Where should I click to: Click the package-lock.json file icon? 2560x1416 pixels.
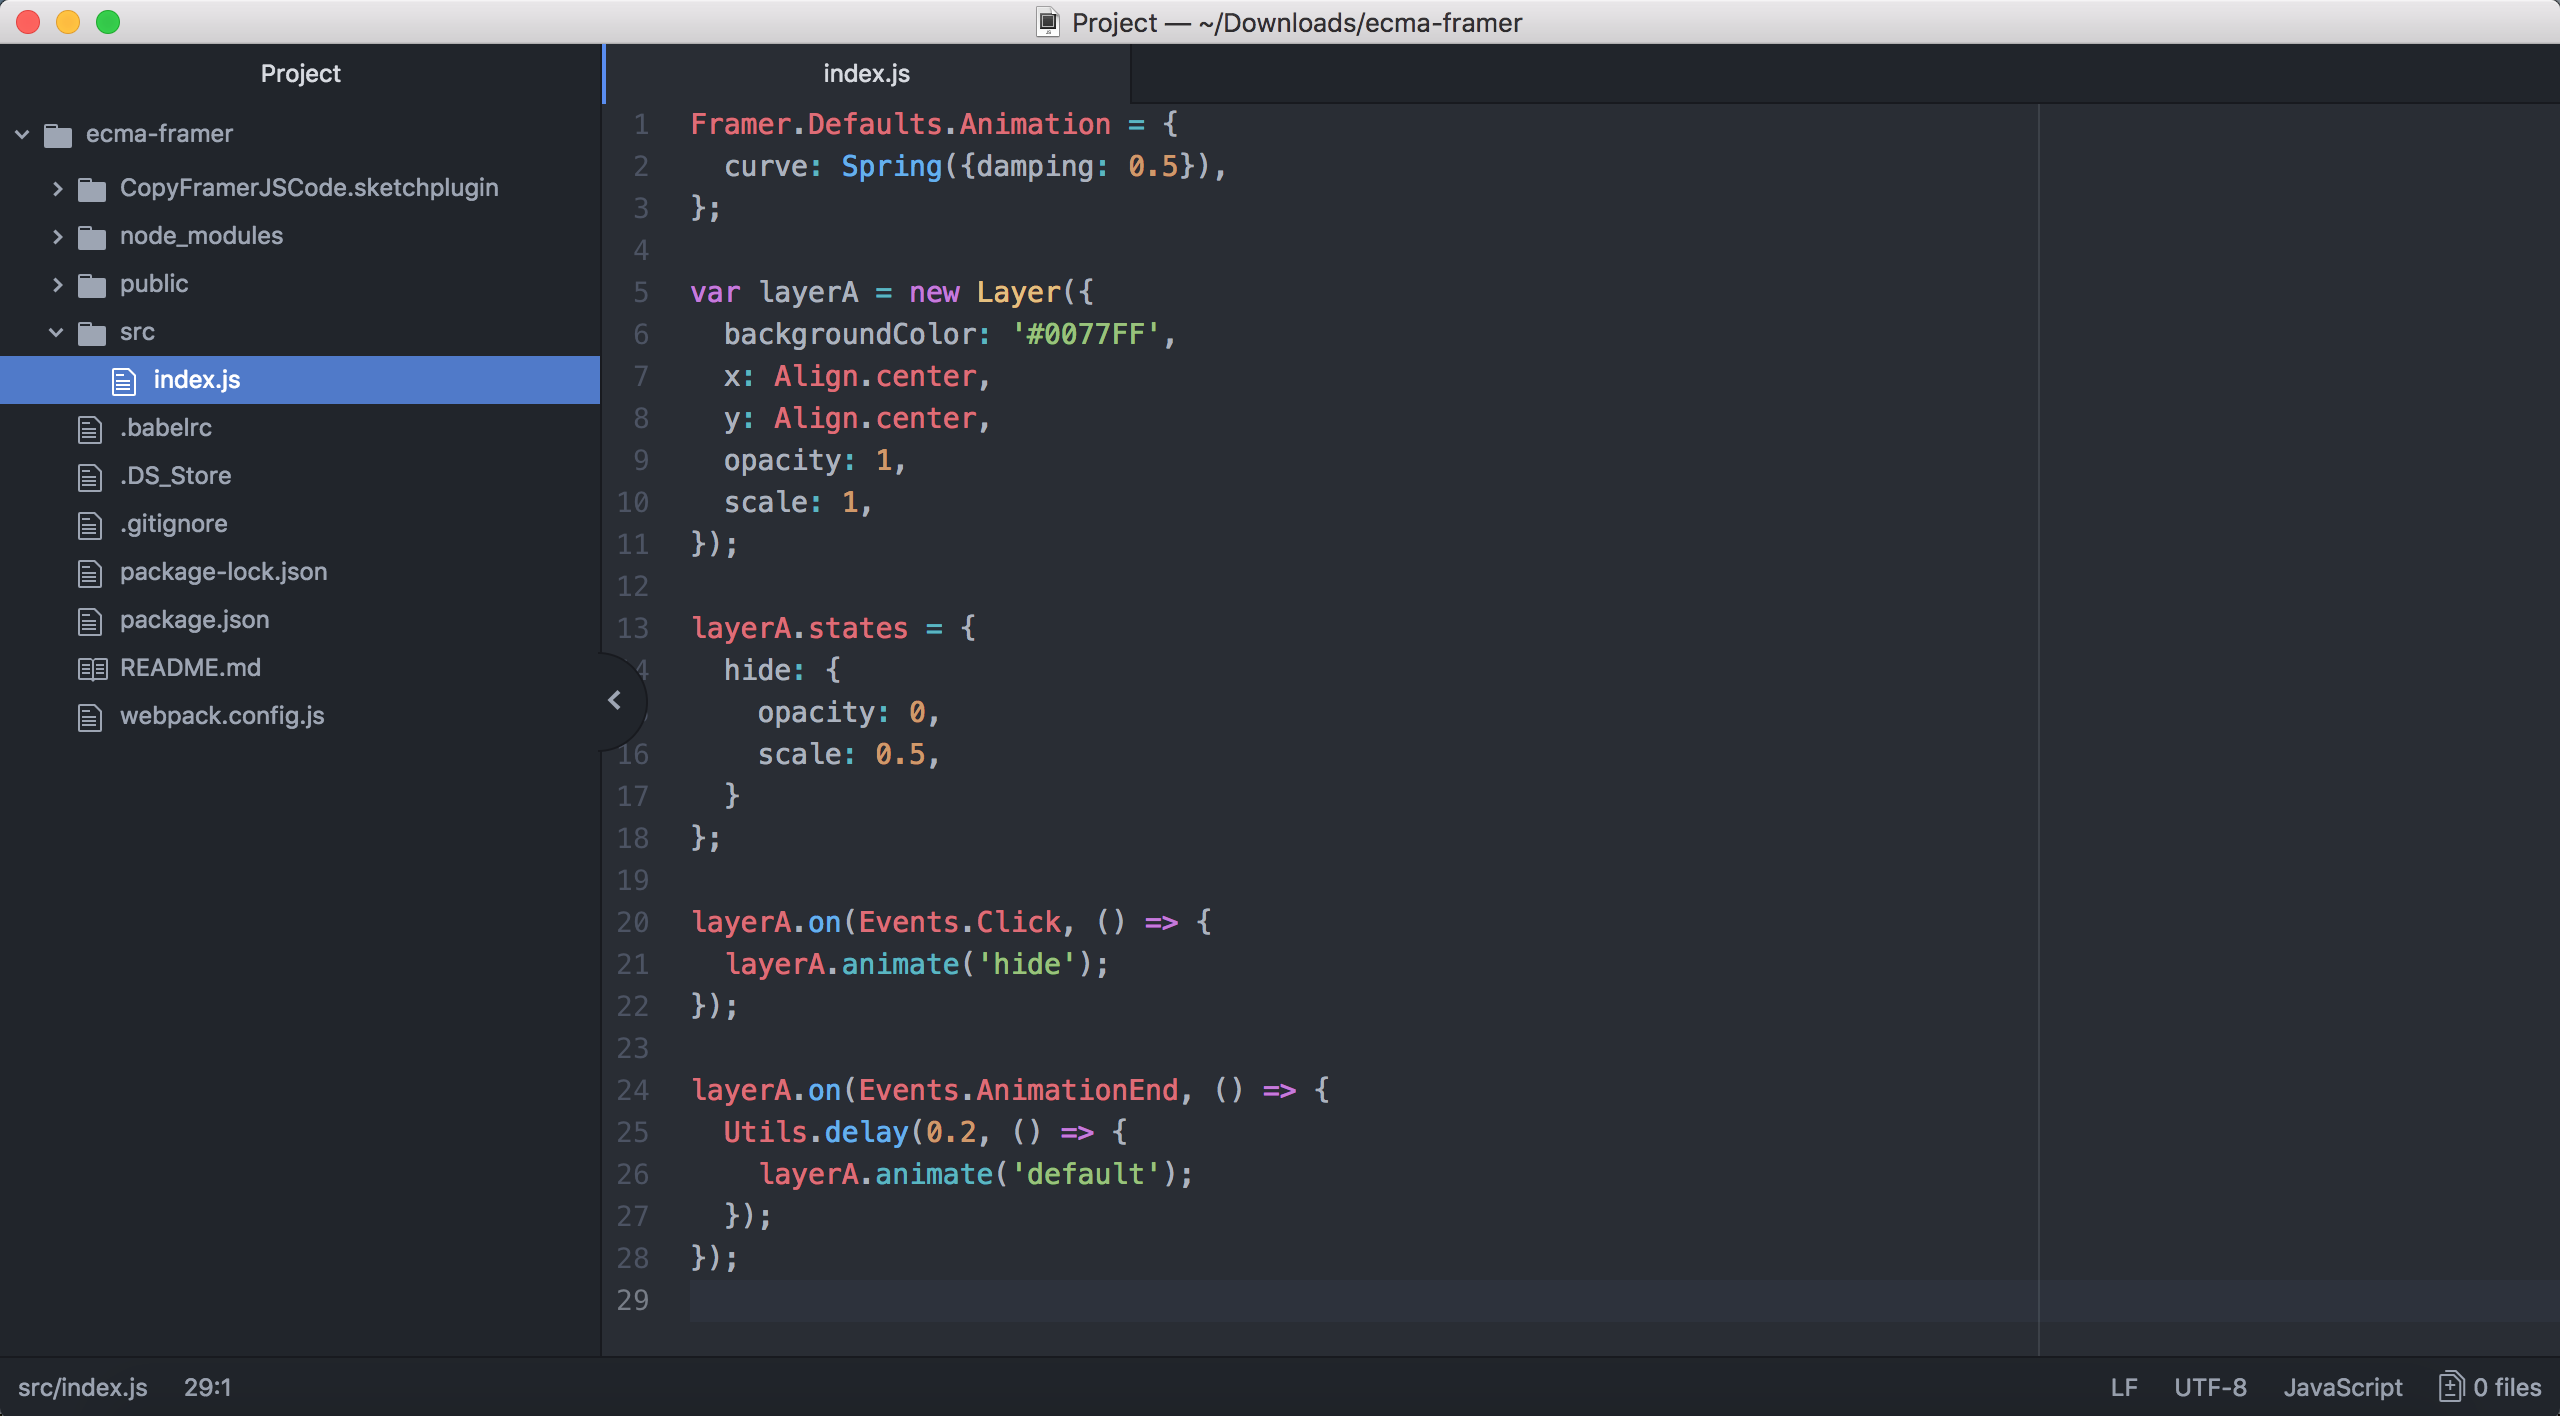(90, 573)
